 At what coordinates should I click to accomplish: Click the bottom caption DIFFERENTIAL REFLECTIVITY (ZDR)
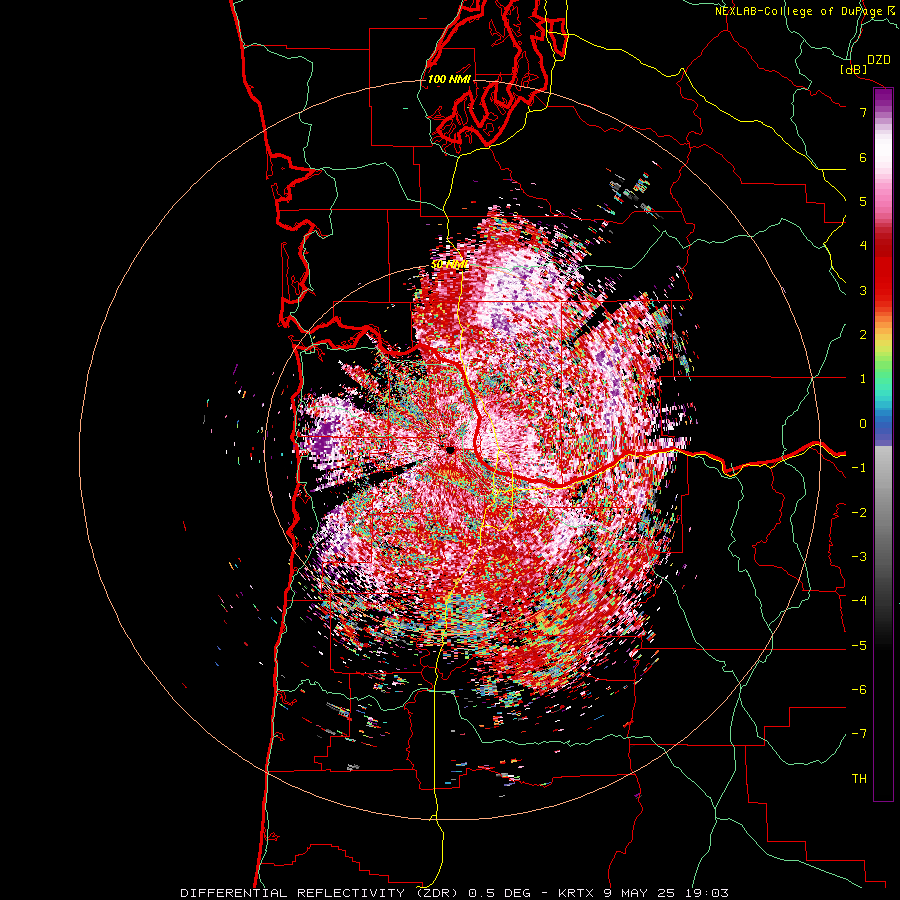tap(319, 893)
